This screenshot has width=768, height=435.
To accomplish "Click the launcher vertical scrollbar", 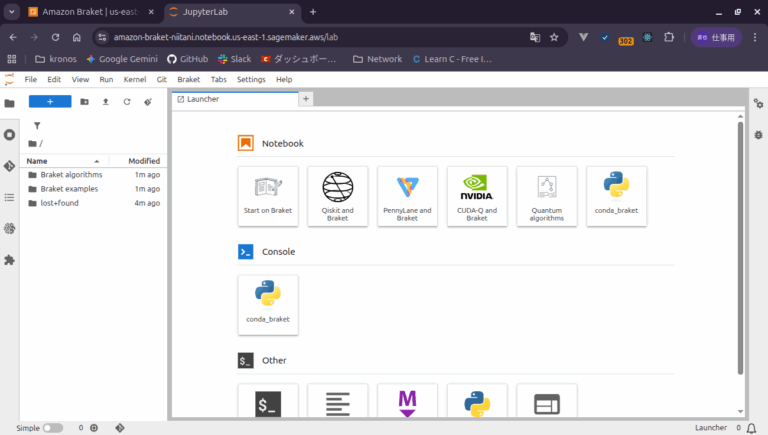I will [x=740, y=247].
